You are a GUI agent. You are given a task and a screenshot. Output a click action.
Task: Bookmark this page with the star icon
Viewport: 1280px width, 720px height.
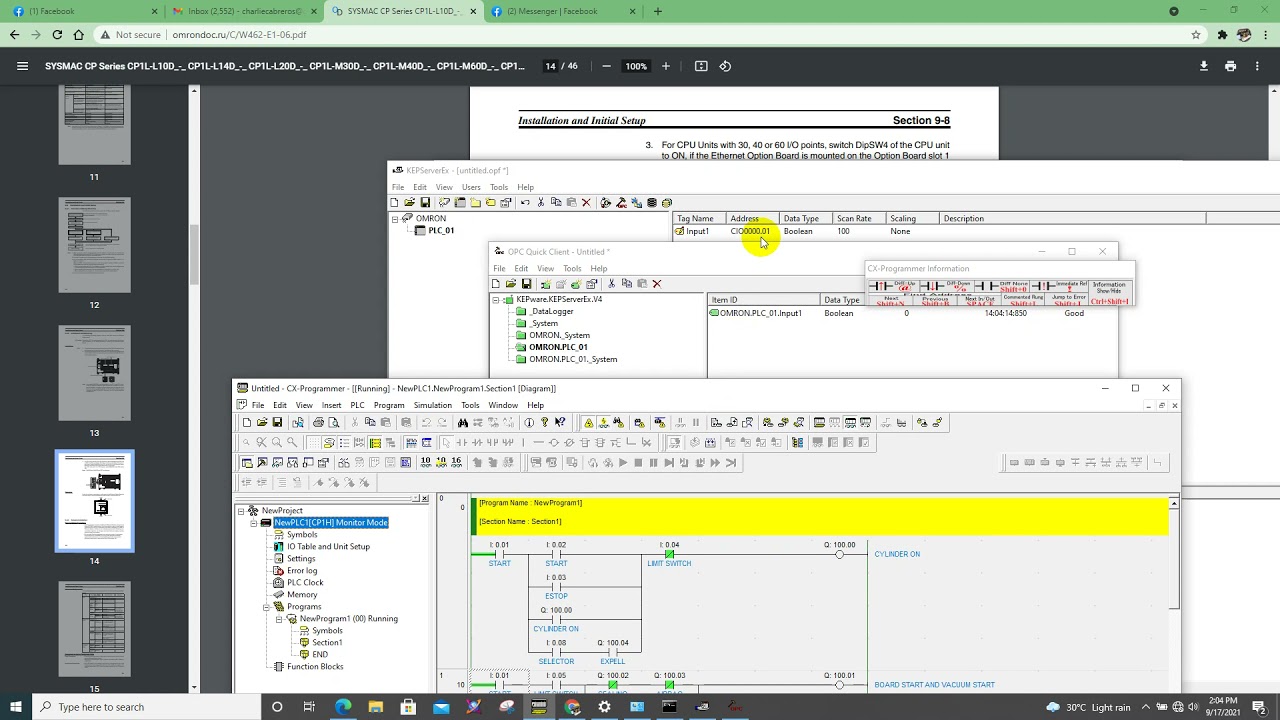1196,34
